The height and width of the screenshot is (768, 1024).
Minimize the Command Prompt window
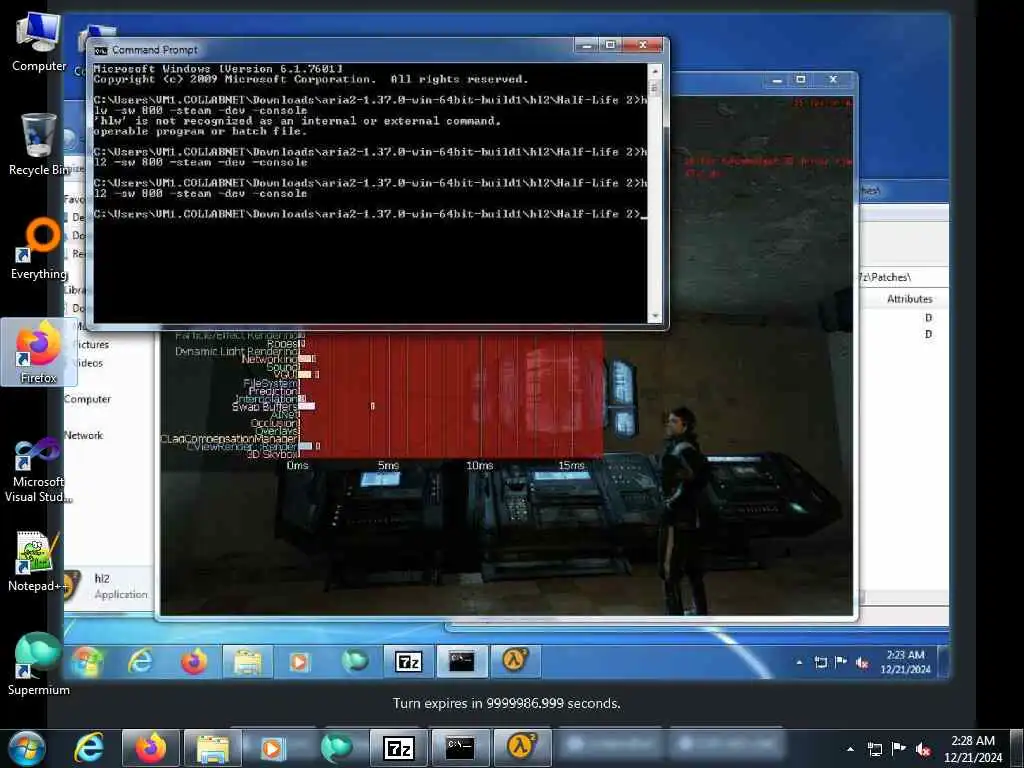(x=586, y=45)
